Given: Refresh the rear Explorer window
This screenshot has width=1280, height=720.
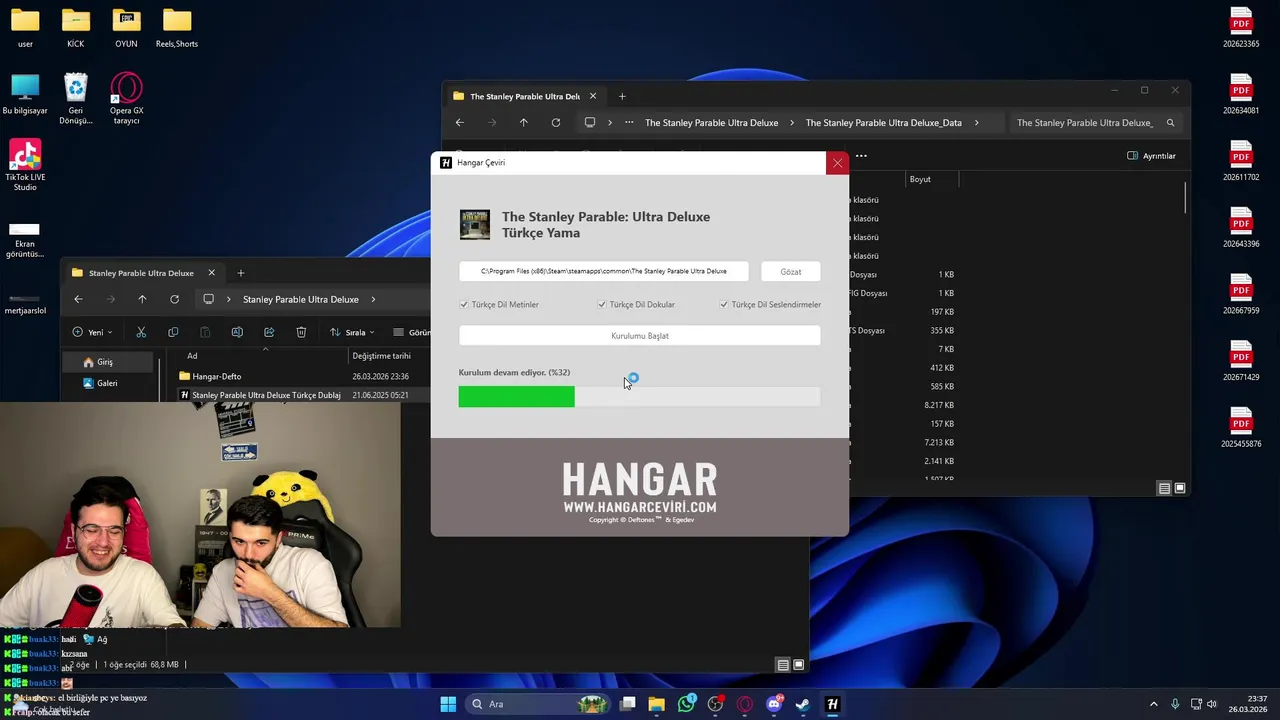Looking at the screenshot, I should (x=556, y=123).
